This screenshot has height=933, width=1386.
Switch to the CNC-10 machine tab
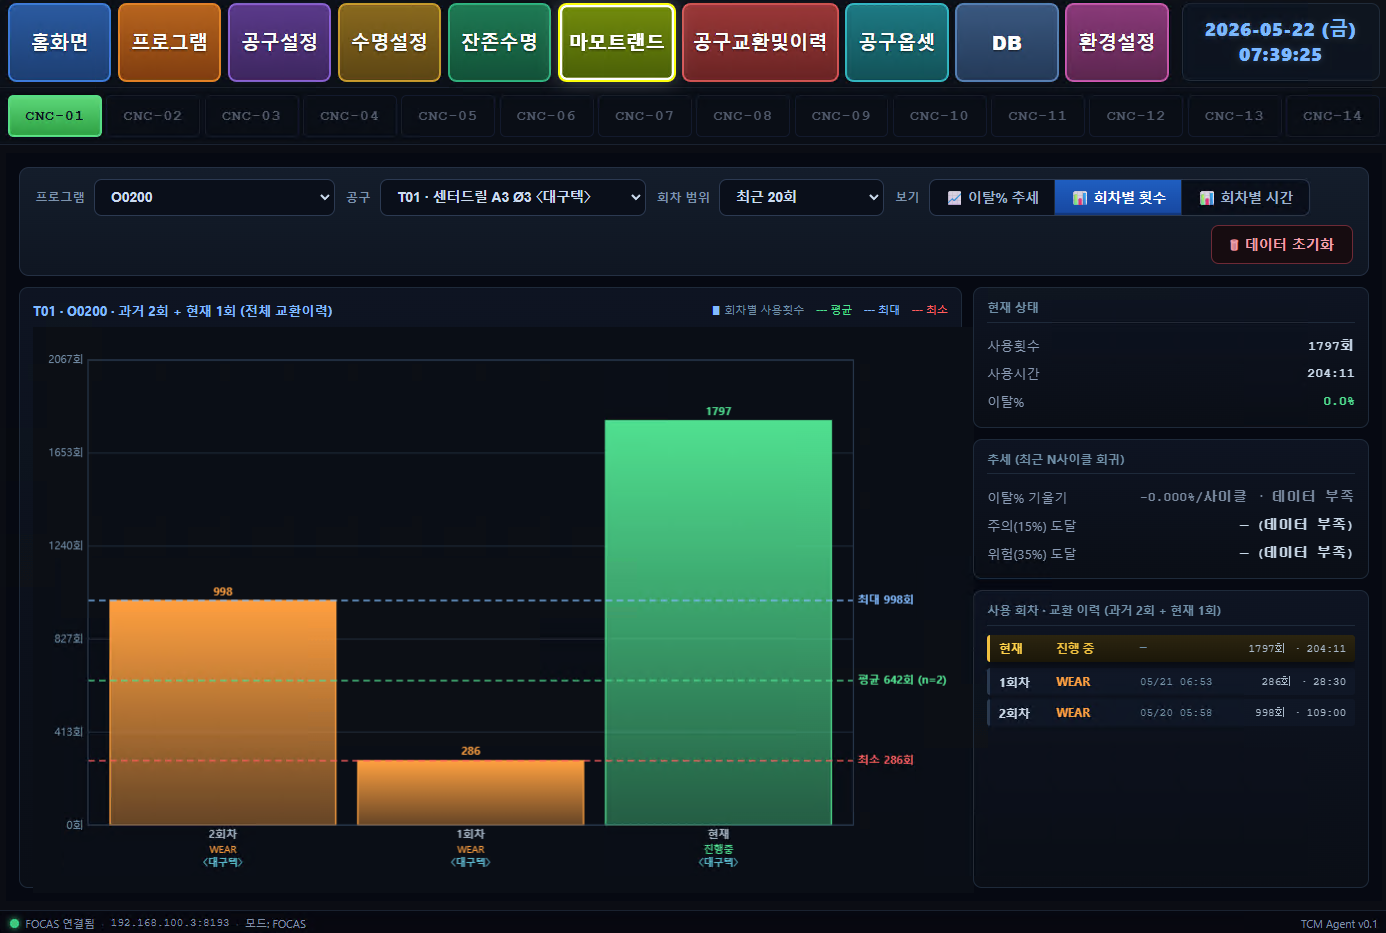pos(939,116)
